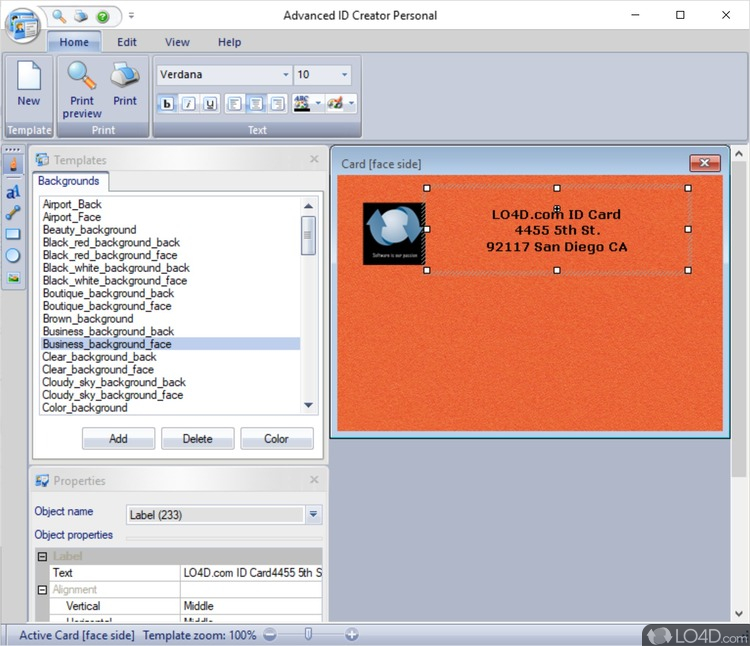Click the Add button

[118, 438]
